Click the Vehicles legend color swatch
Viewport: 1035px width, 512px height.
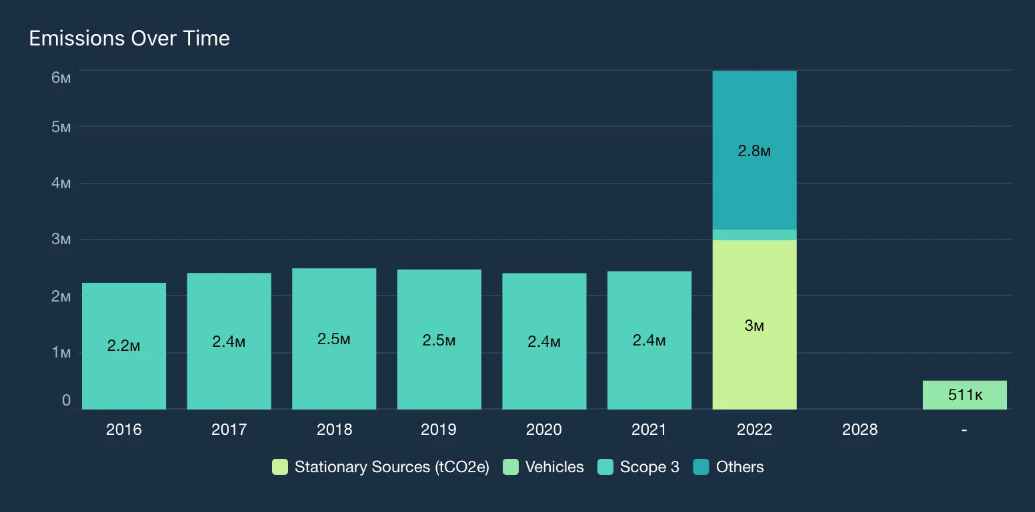[511, 467]
